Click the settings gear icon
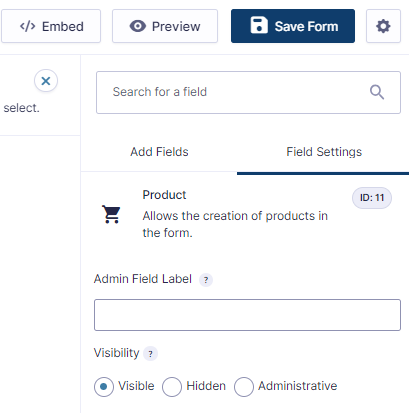The height and width of the screenshot is (413, 409). [x=383, y=26]
